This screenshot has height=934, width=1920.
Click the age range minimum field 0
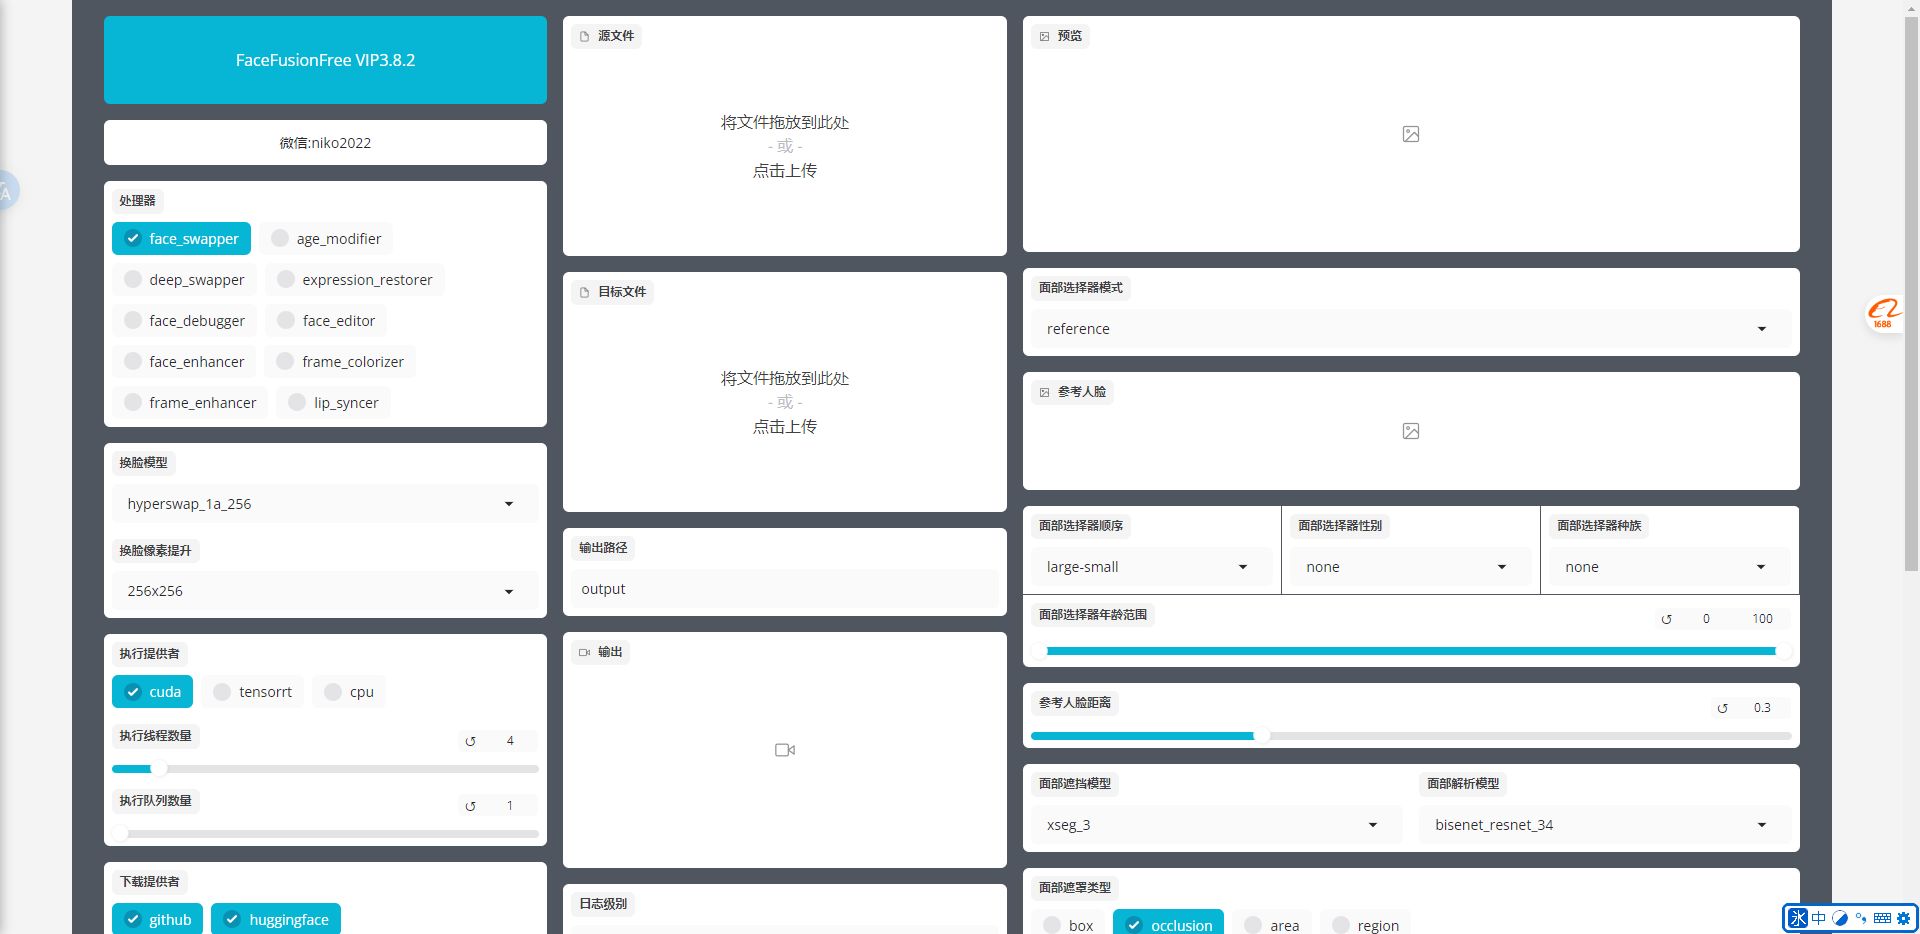coord(1706,619)
